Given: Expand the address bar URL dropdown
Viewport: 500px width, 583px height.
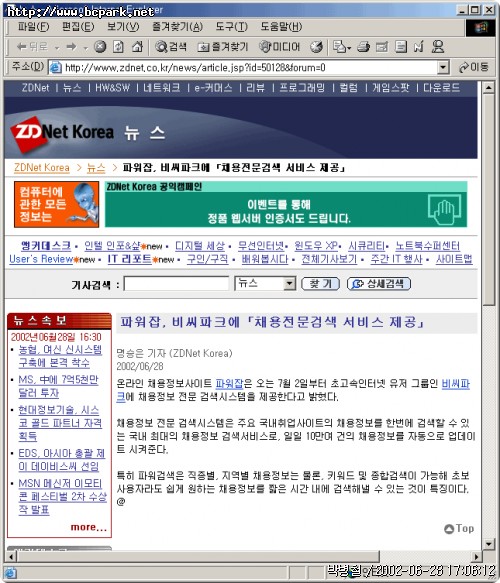Looking at the screenshot, I should [442, 68].
